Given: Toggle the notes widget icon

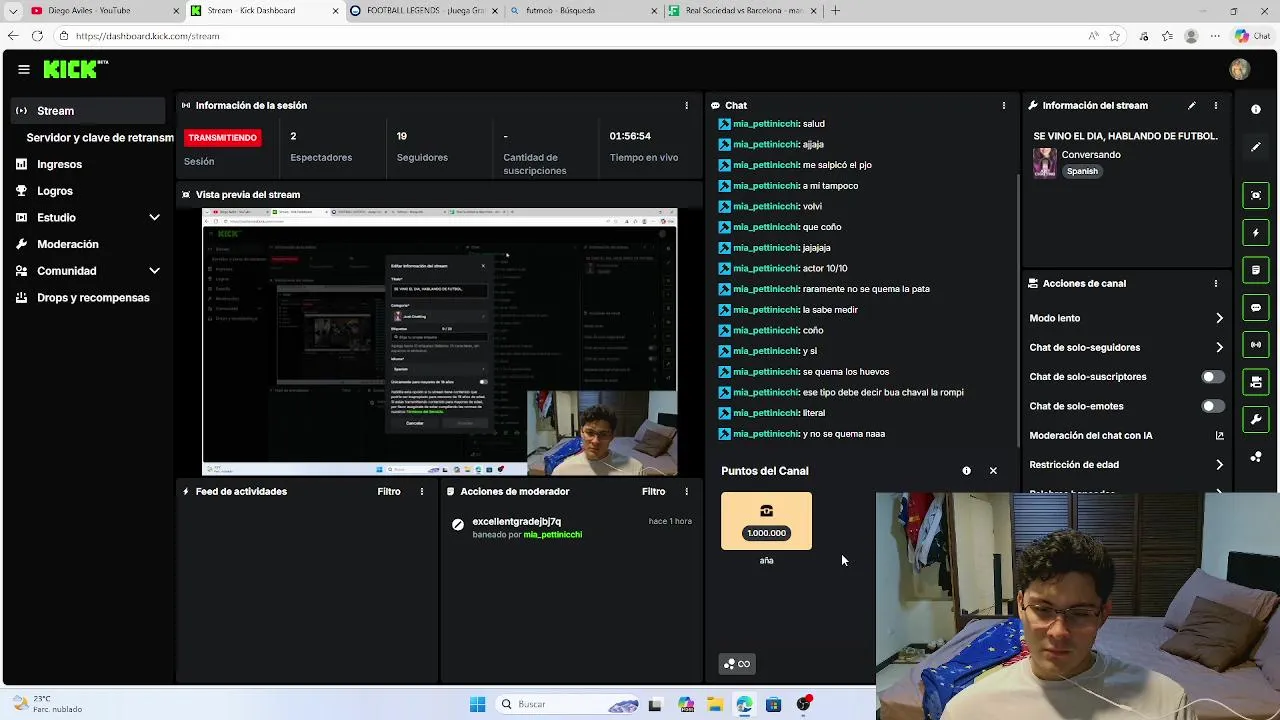Looking at the screenshot, I should pos(1256,270).
